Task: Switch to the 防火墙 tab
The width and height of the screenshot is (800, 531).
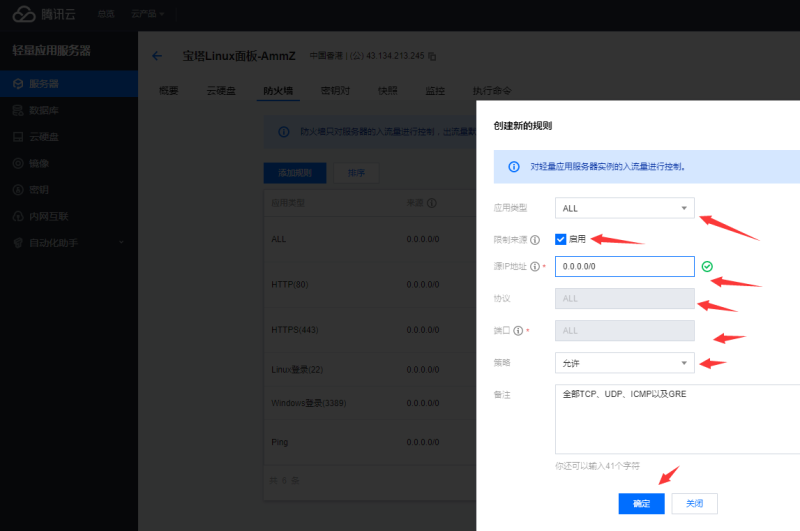Action: (278, 91)
